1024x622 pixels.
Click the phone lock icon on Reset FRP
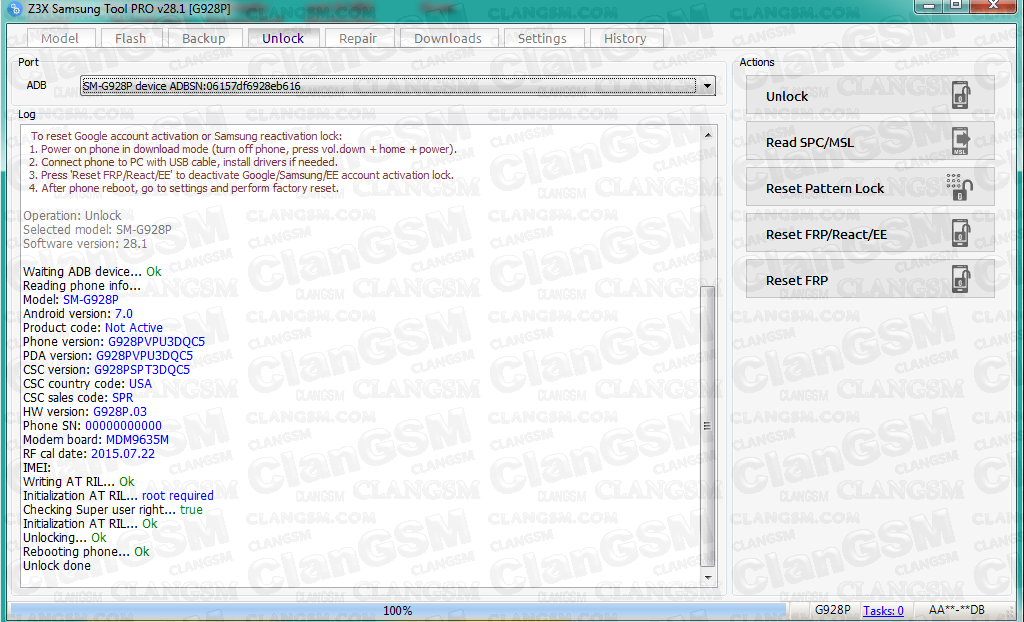click(960, 279)
